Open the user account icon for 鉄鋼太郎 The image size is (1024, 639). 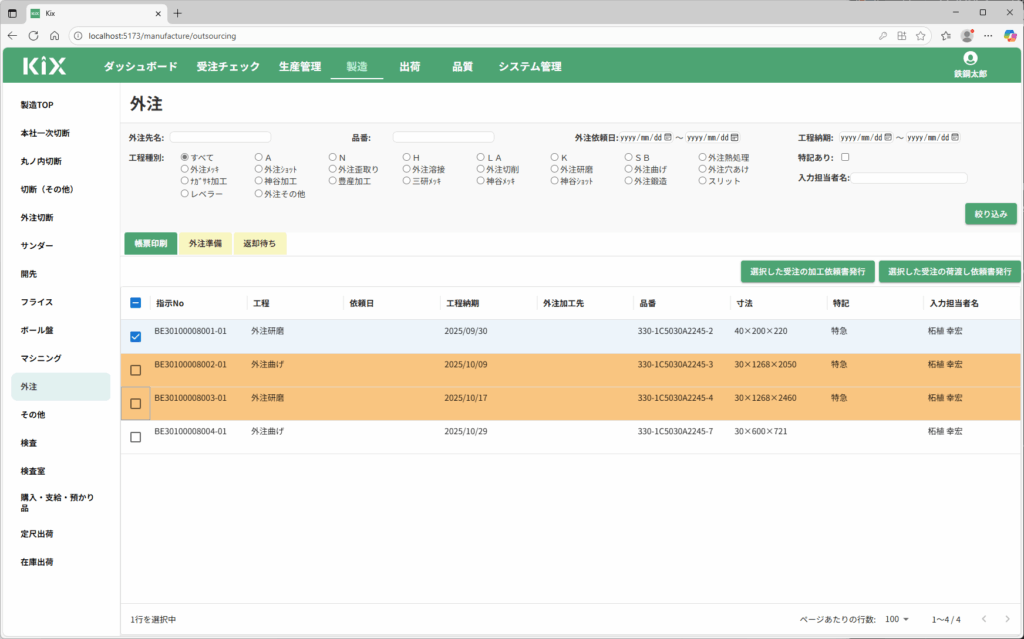[x=969, y=59]
